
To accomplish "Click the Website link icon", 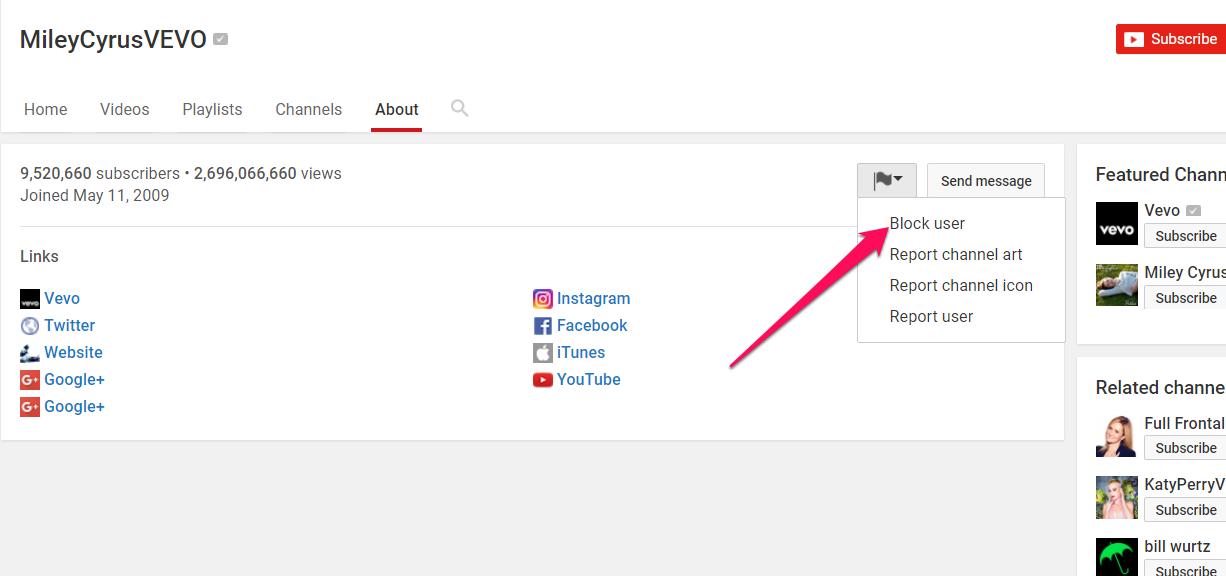I will coord(30,353).
